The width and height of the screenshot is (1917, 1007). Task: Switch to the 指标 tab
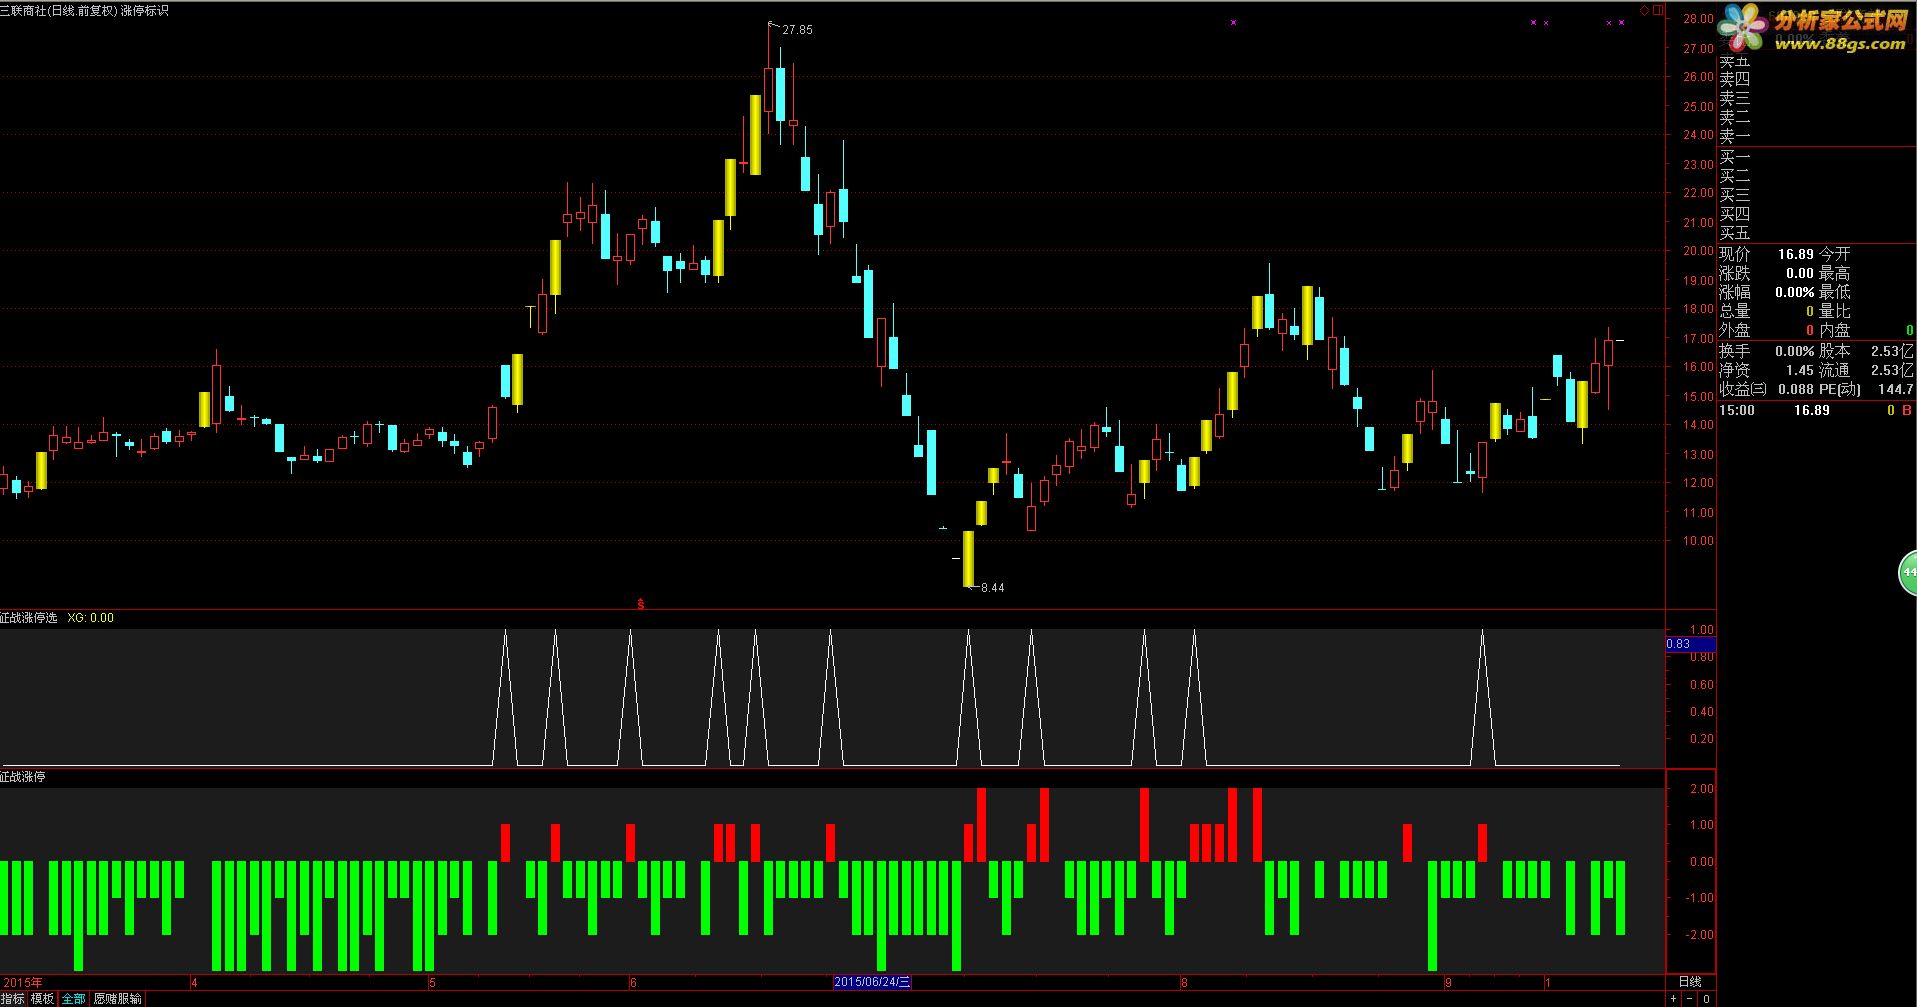(13, 999)
